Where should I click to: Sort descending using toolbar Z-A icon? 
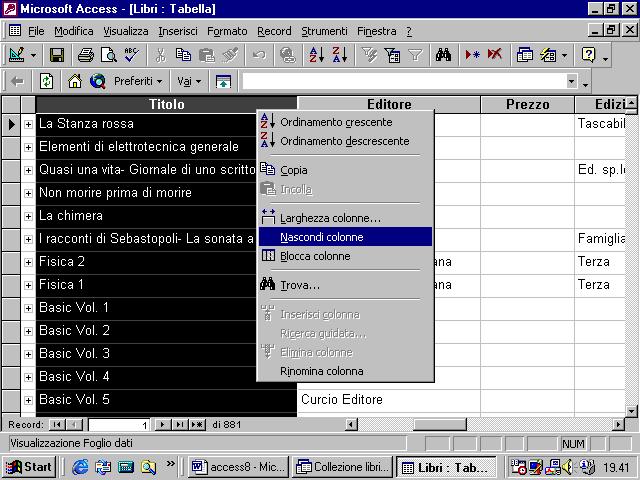[340, 55]
